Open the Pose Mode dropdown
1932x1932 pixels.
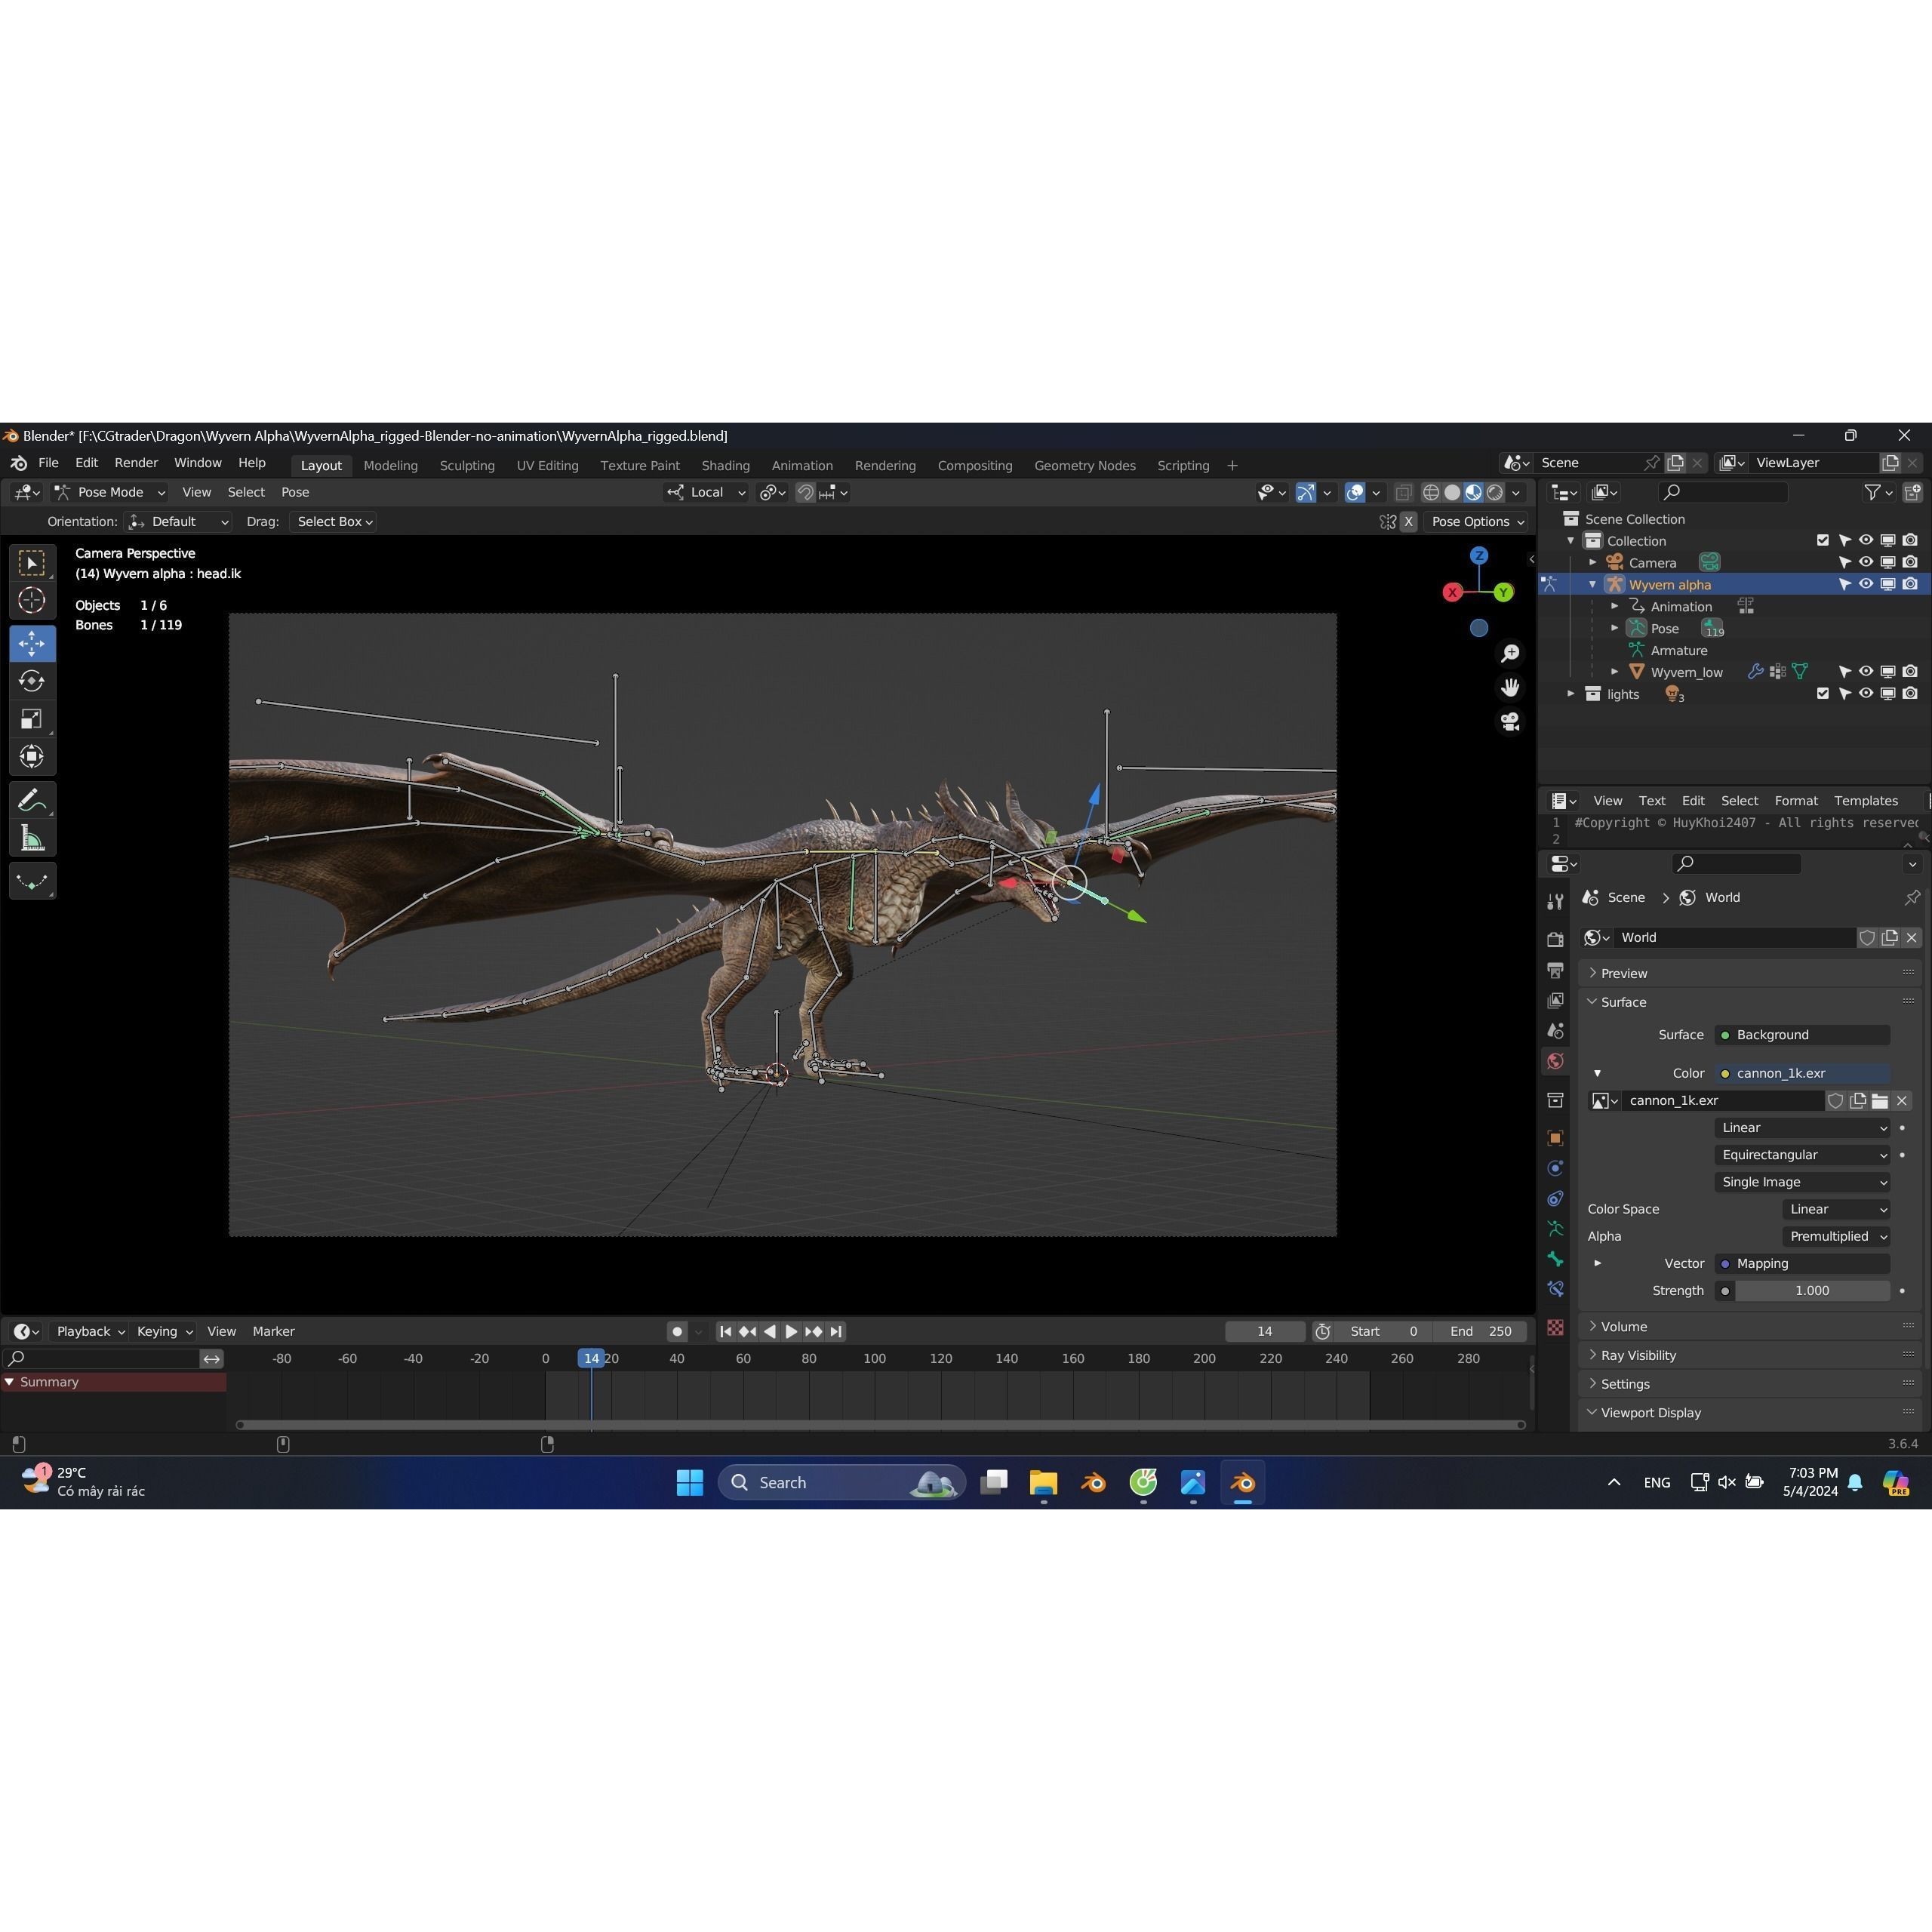(110, 492)
